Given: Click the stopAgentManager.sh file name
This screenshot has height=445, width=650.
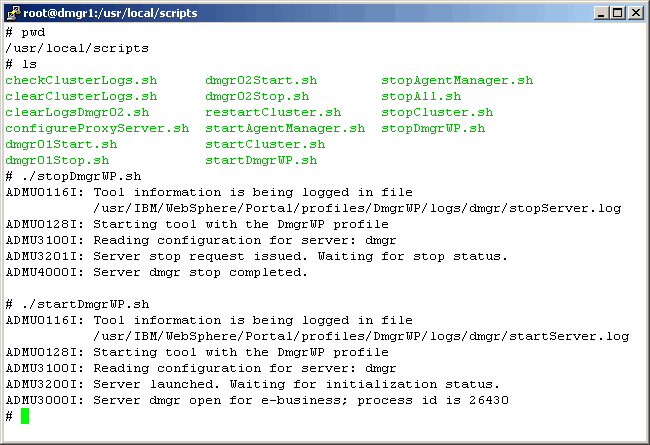Looking at the screenshot, I should point(457,80).
